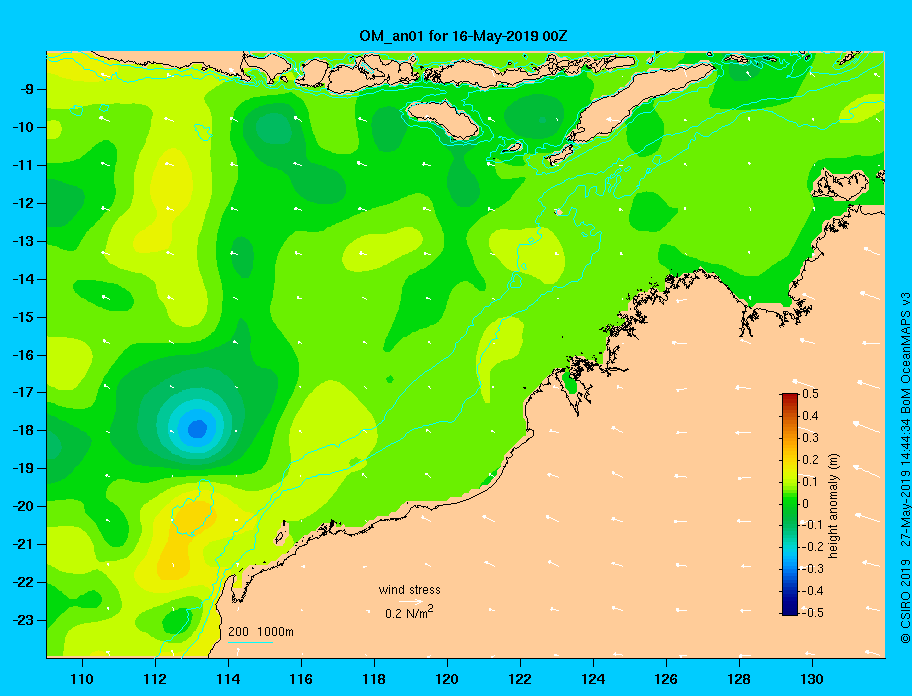Click the latitude label -15
This screenshot has width=912, height=696.
[x=23, y=317]
